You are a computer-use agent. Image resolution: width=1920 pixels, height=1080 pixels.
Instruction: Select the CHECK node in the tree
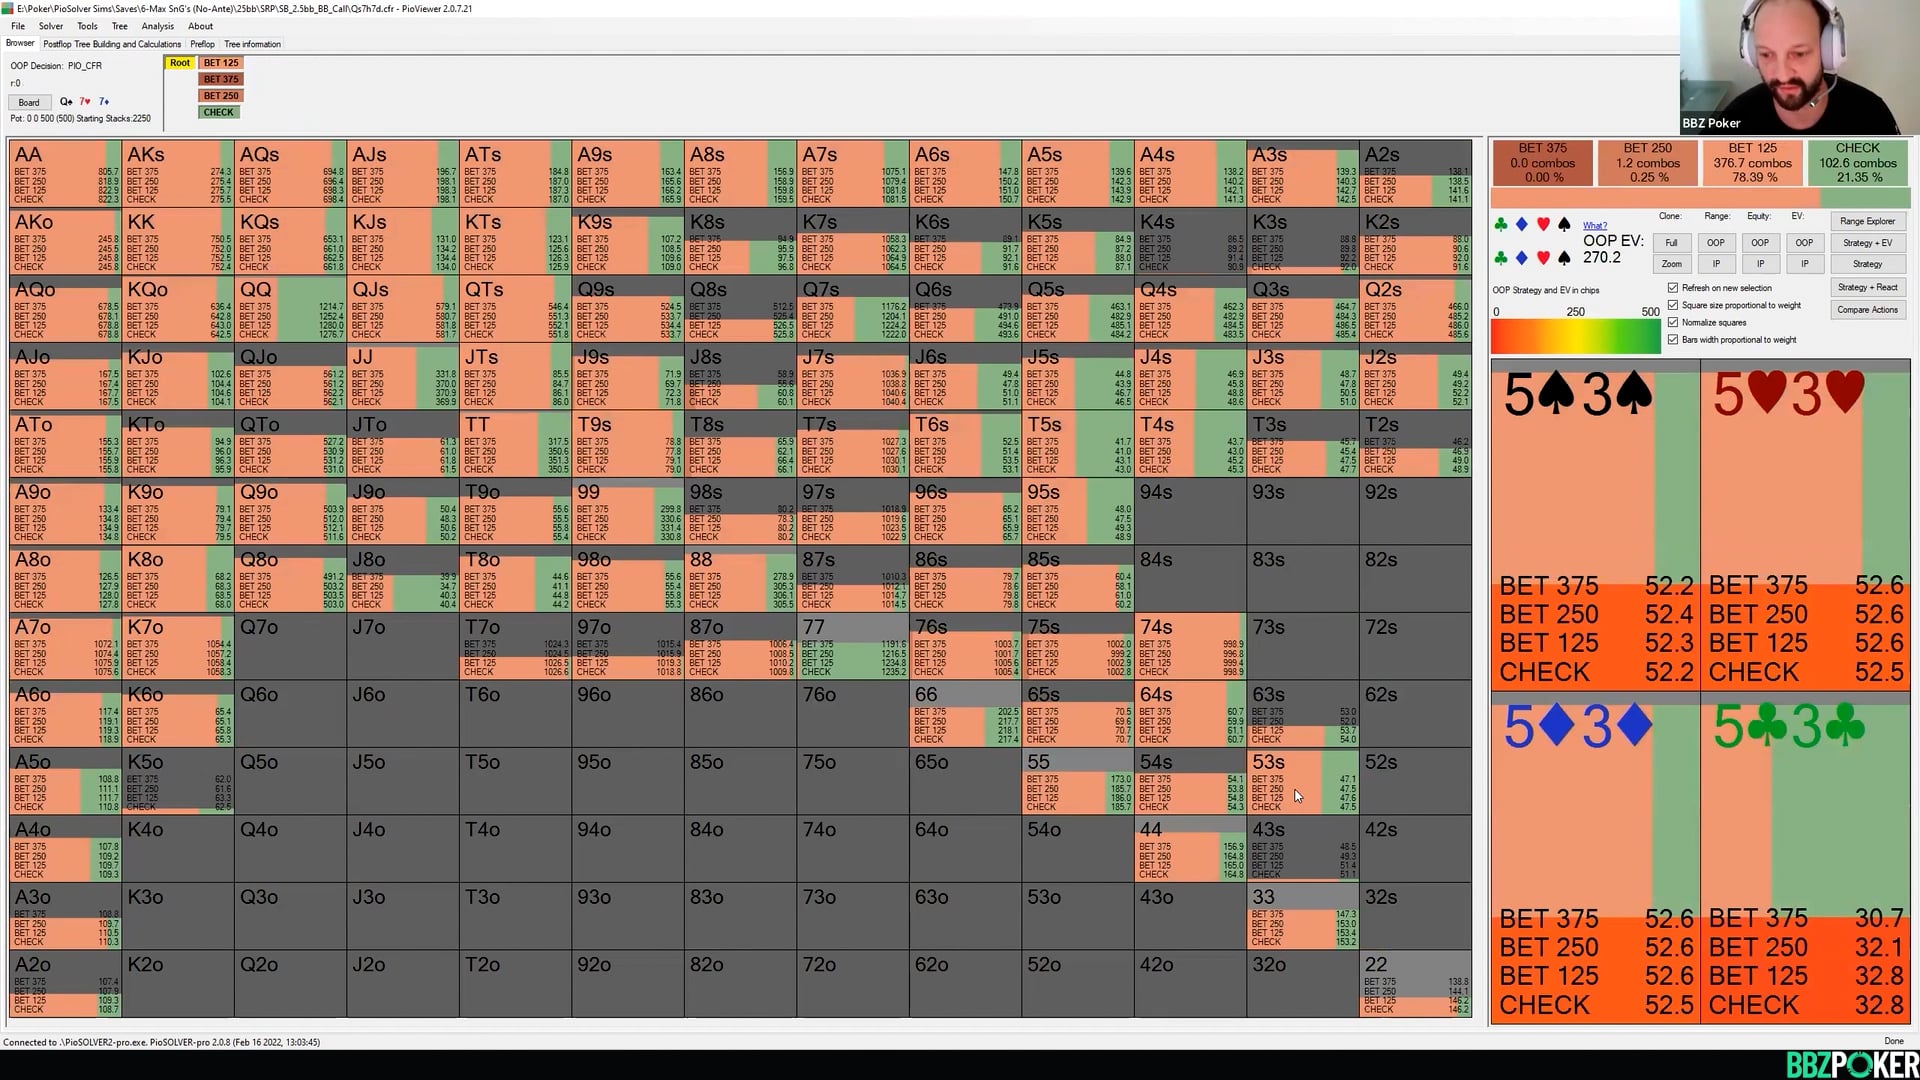pyautogui.click(x=218, y=112)
